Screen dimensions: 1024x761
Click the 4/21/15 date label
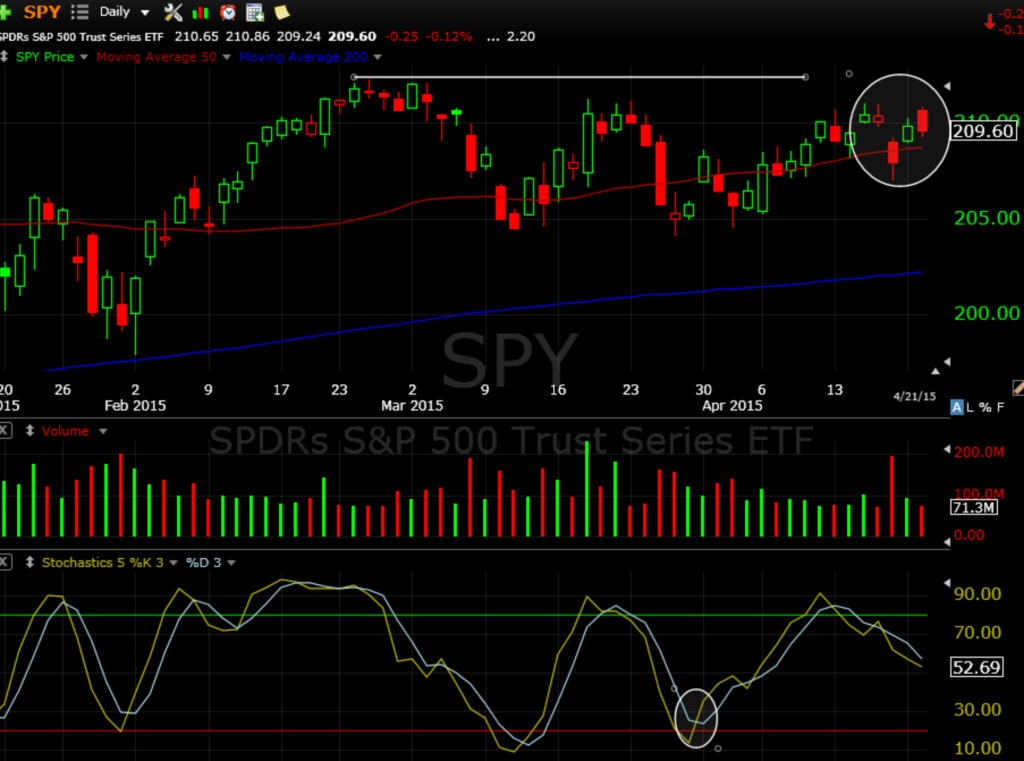point(914,397)
